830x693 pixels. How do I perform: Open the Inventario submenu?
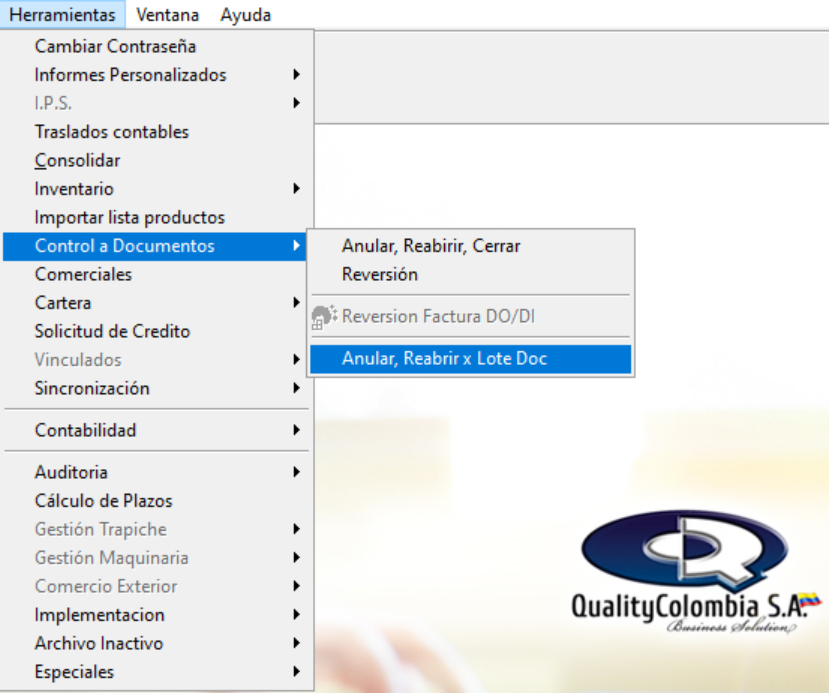(156, 189)
